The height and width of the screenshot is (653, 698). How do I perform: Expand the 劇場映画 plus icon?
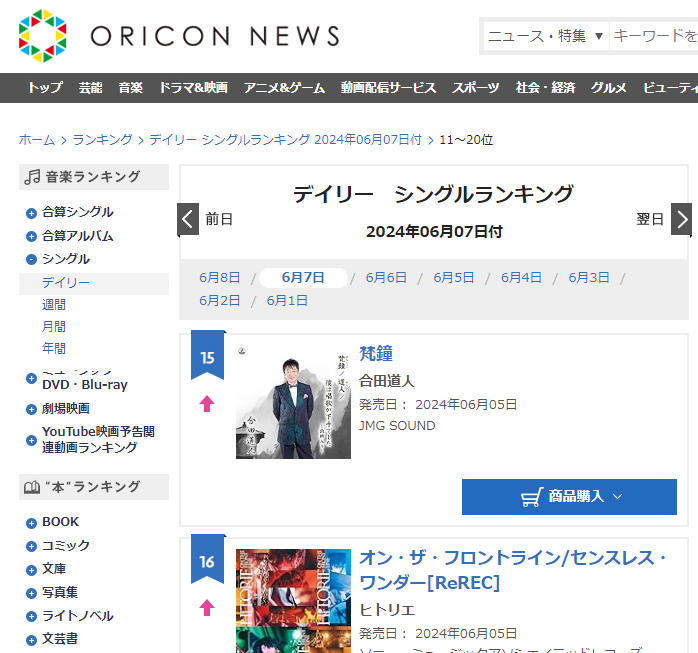[31, 409]
